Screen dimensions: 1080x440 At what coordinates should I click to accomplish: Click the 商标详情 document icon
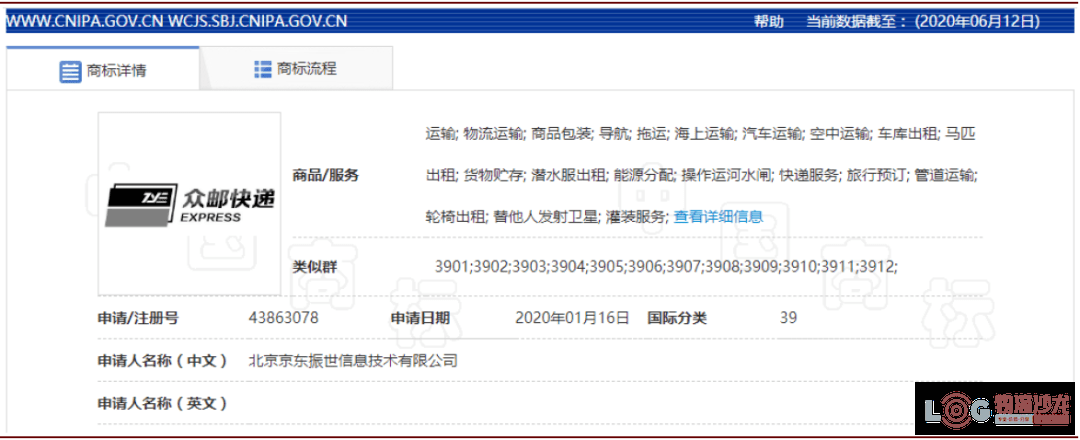[70, 71]
